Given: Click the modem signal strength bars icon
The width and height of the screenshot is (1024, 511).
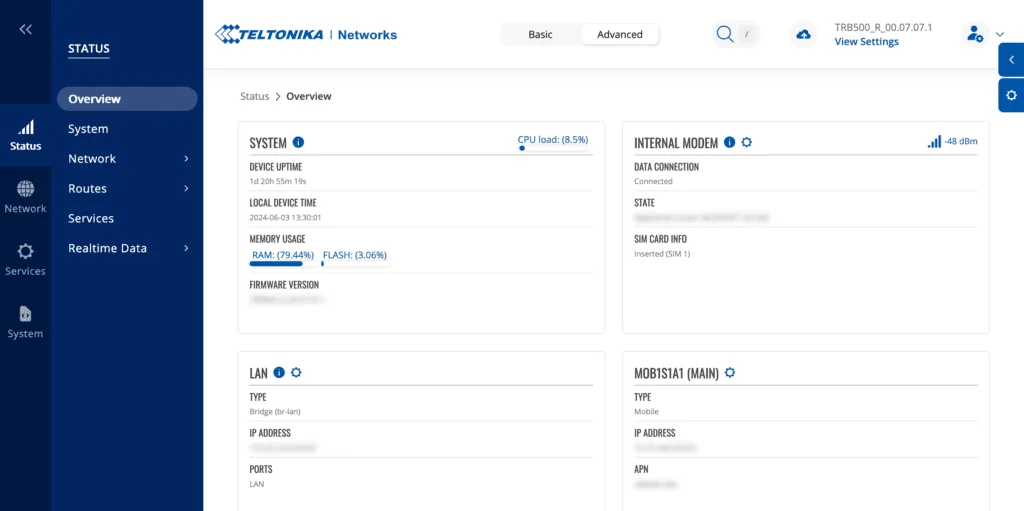Looking at the screenshot, I should [935, 141].
